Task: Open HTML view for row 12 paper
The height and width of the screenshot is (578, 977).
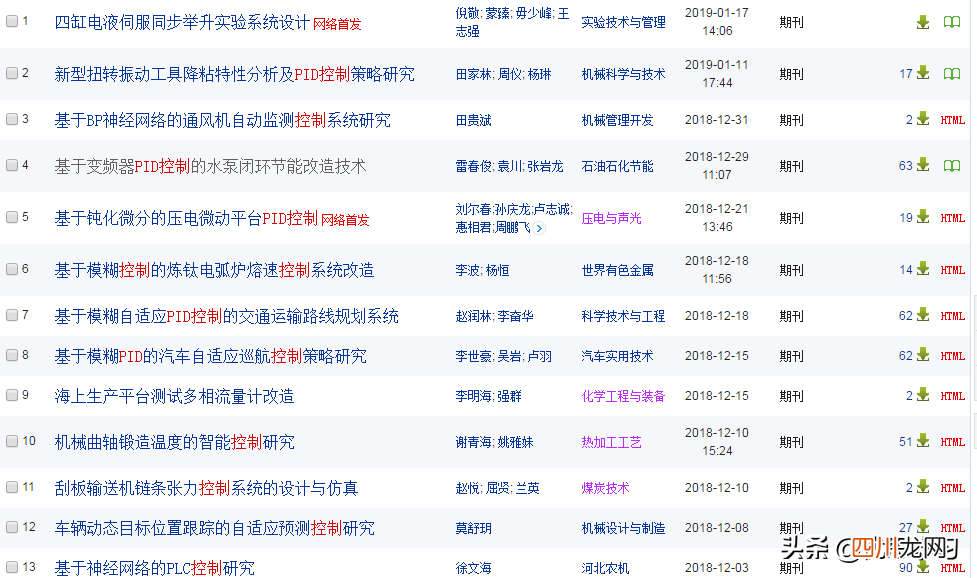Action: coord(953,528)
